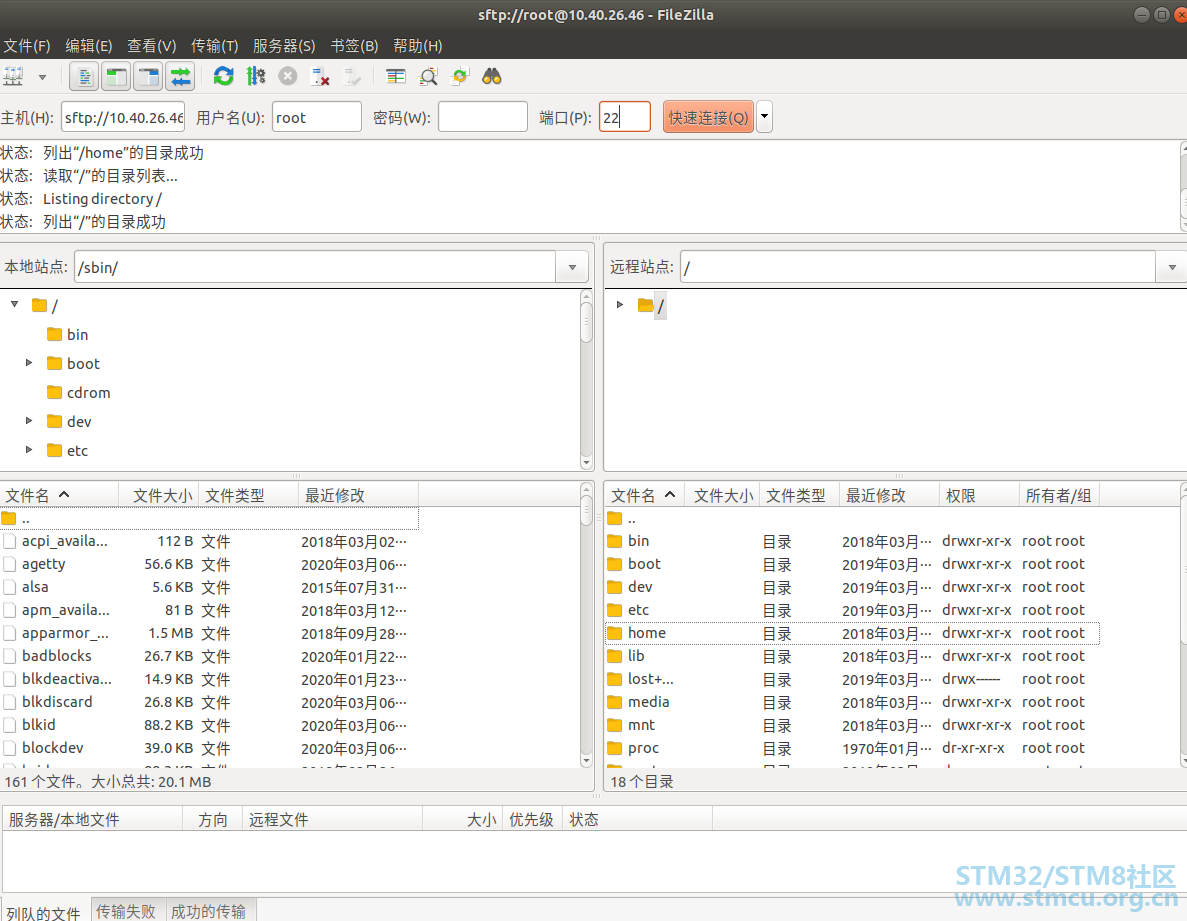Open the 服务器(S) menu

coord(284,46)
